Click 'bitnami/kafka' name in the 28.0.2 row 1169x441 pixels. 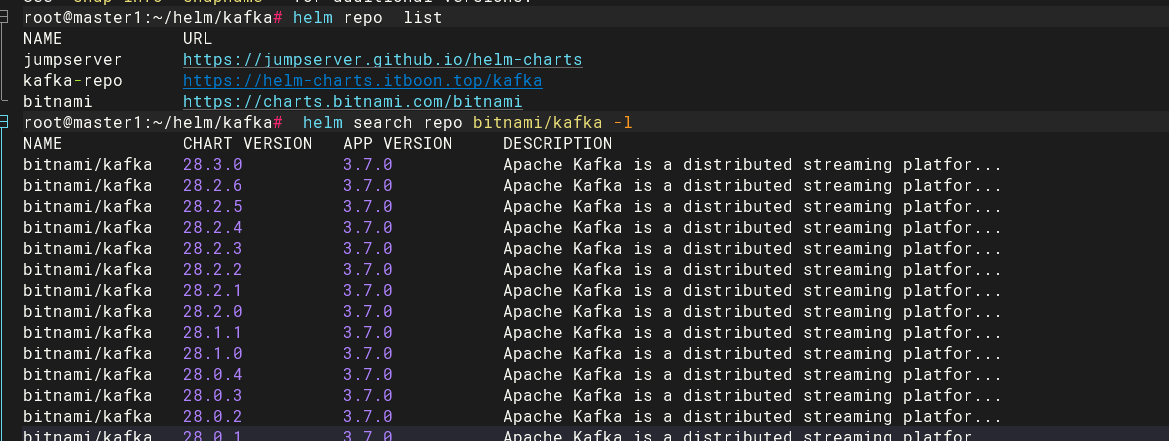tap(87, 416)
